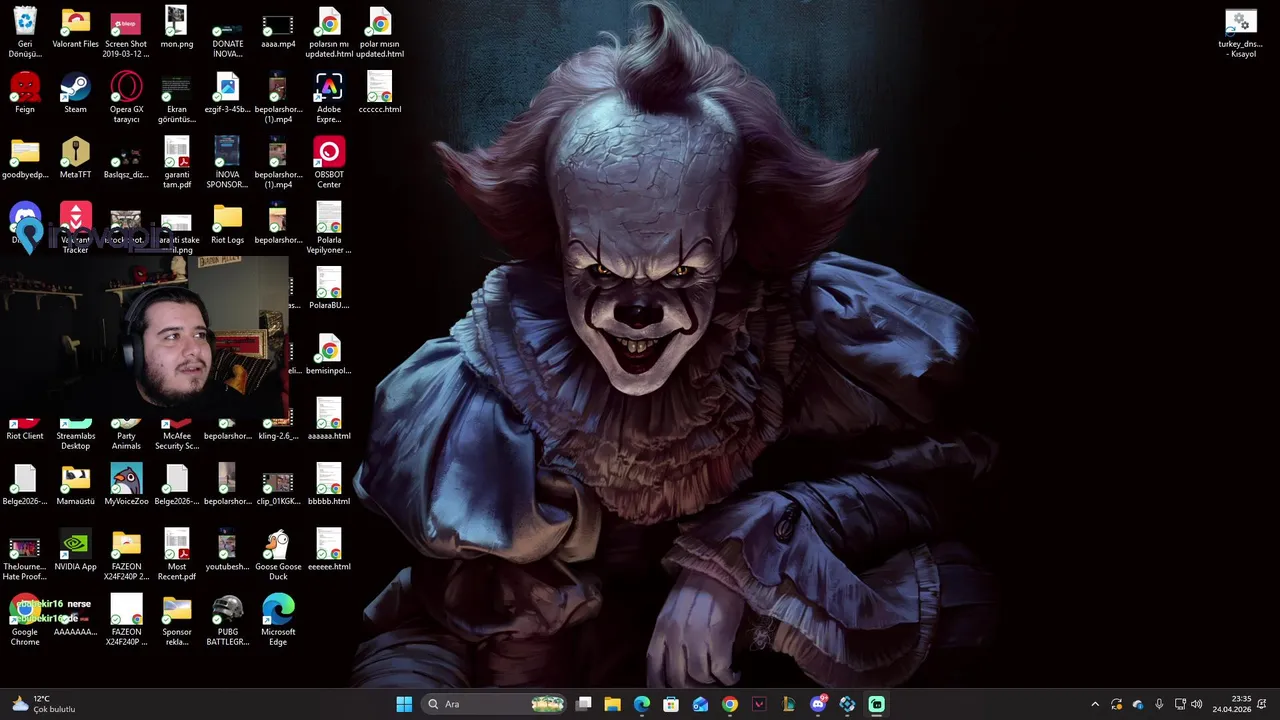Open Task View from the taskbar
Viewport: 1280px width, 720px height.
(x=584, y=704)
